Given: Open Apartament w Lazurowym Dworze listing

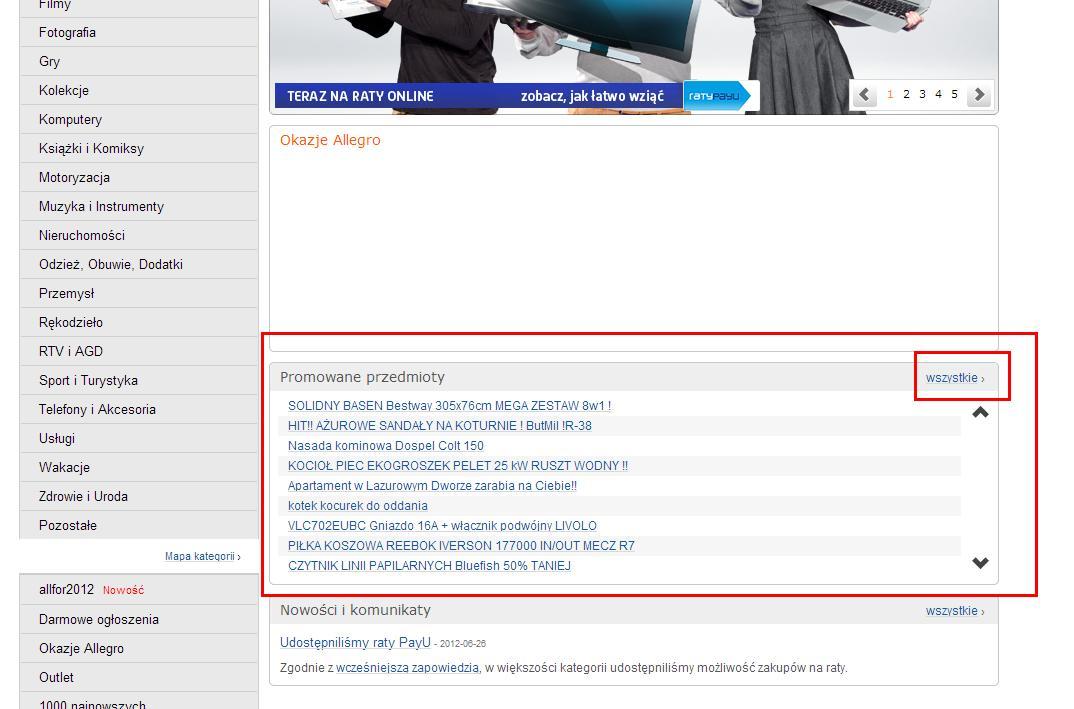Looking at the screenshot, I should [432, 486].
